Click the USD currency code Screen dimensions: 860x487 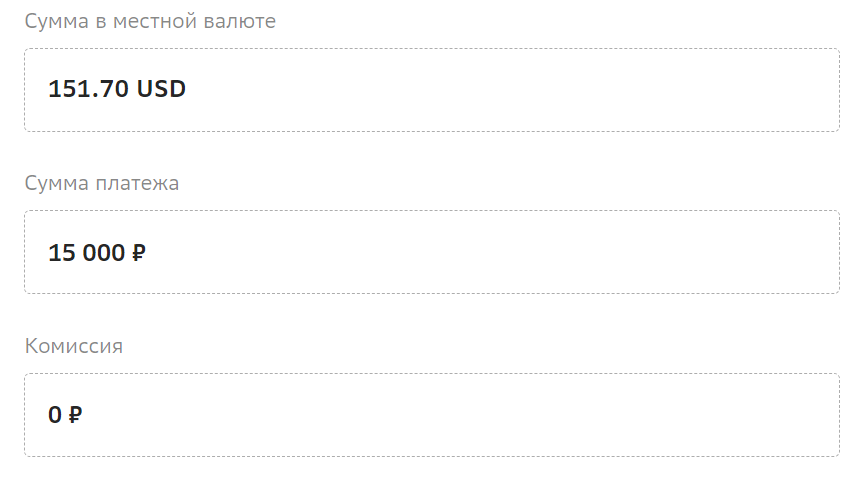[x=161, y=89]
